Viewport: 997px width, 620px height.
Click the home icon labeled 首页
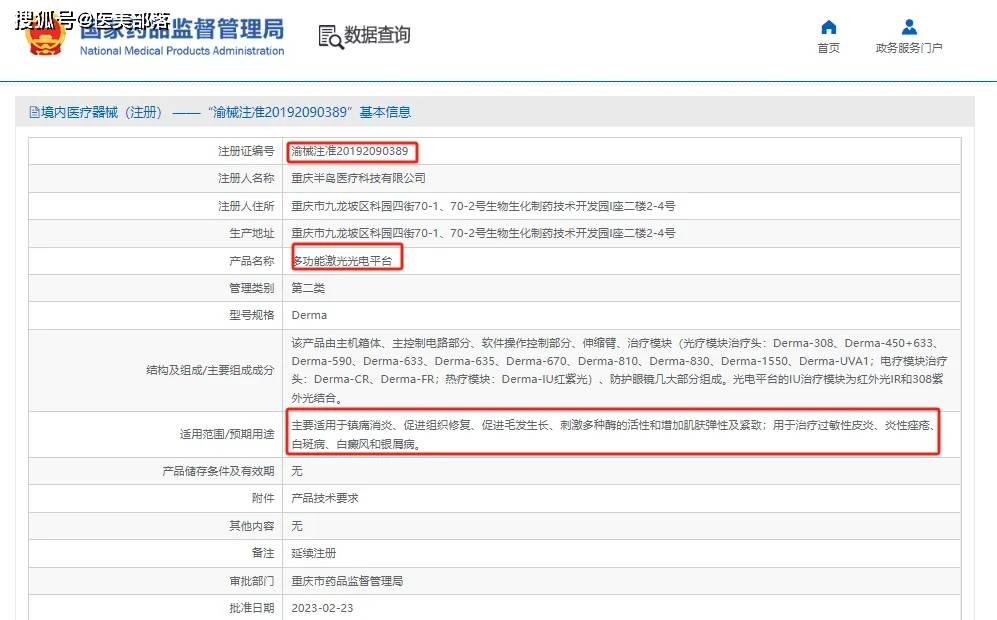829,27
